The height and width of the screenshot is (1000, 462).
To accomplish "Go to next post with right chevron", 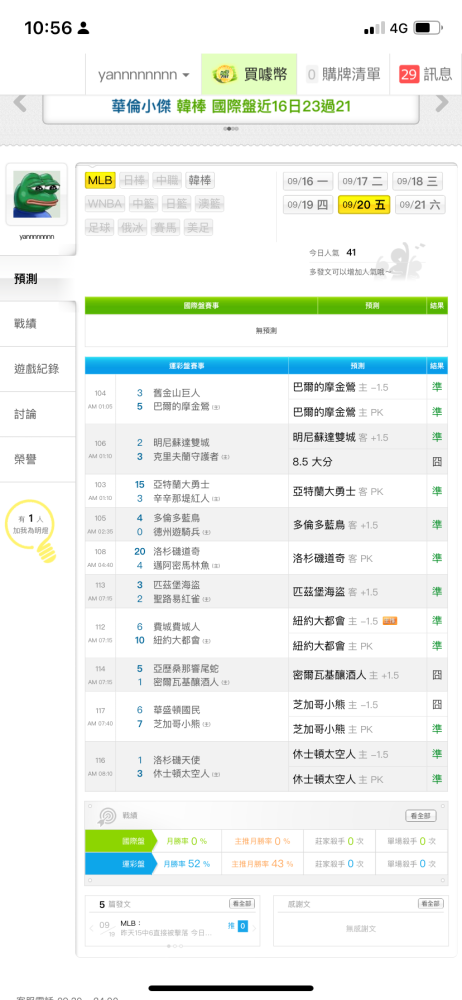I will 255,928.
